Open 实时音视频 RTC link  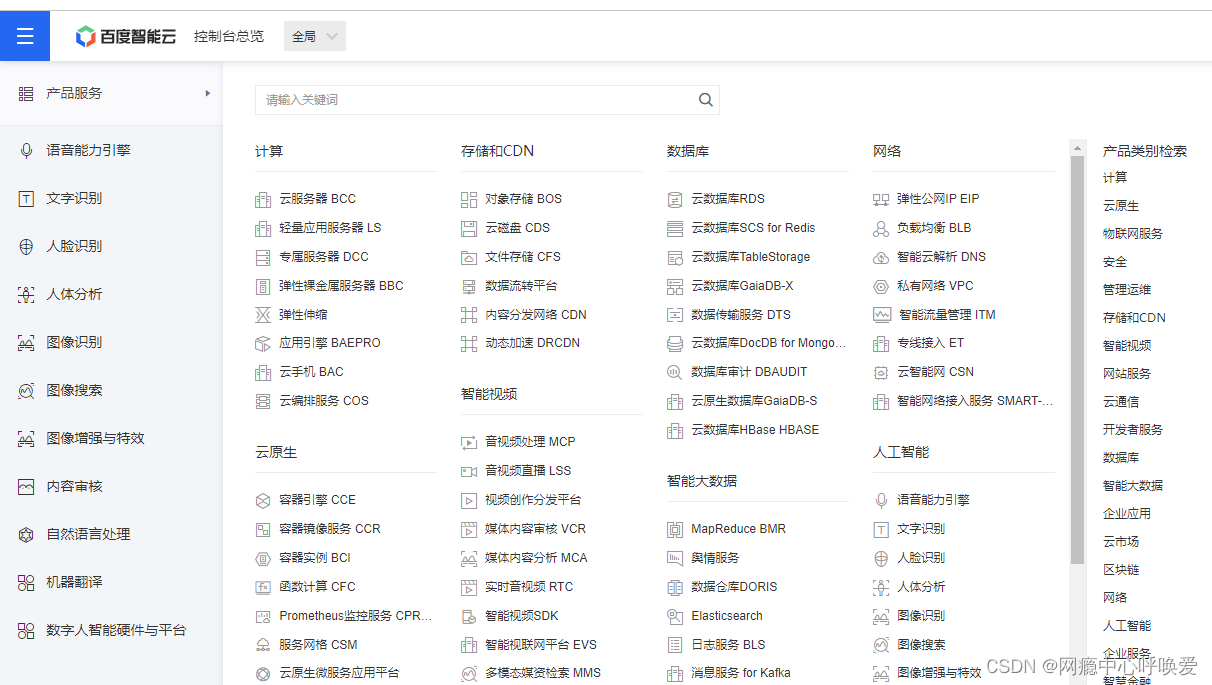[x=529, y=587]
